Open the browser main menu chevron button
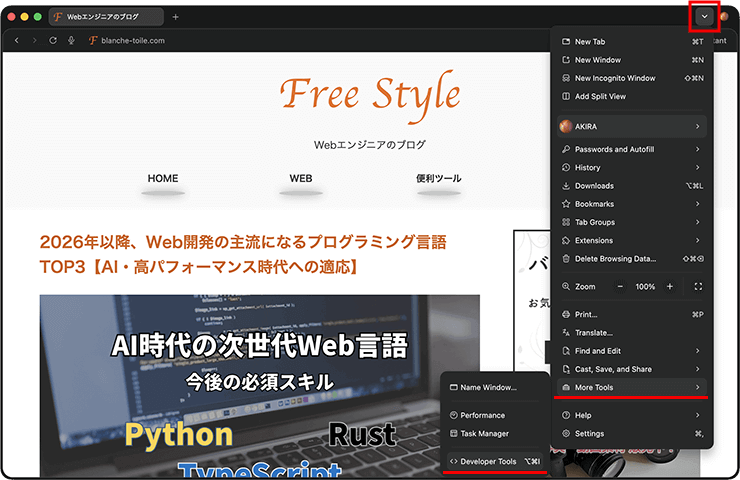 704,17
